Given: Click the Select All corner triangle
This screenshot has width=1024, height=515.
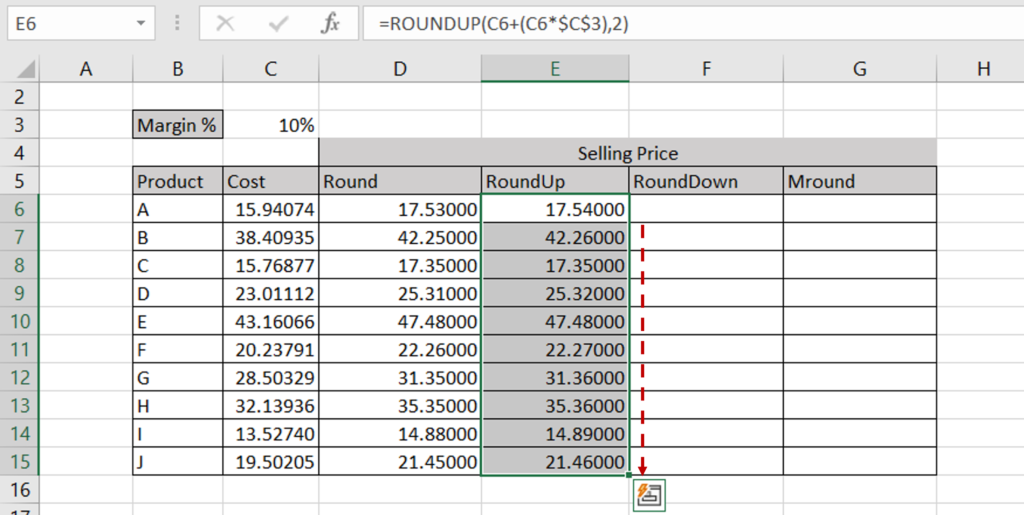Looking at the screenshot, I should (x=26, y=70).
